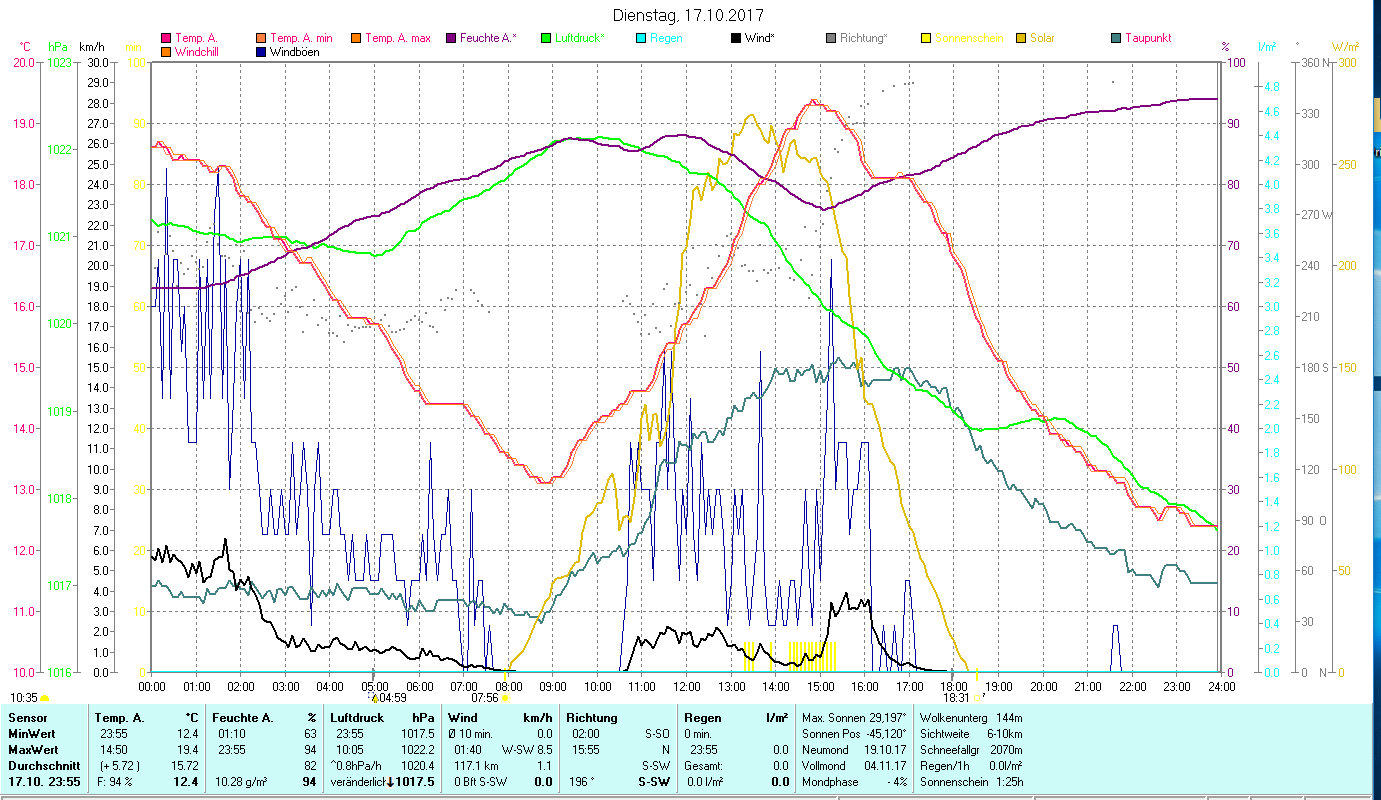Viewport: 1381px width, 800px height.
Task: Click the humidity minimum time '01:10'
Action: [x=233, y=734]
